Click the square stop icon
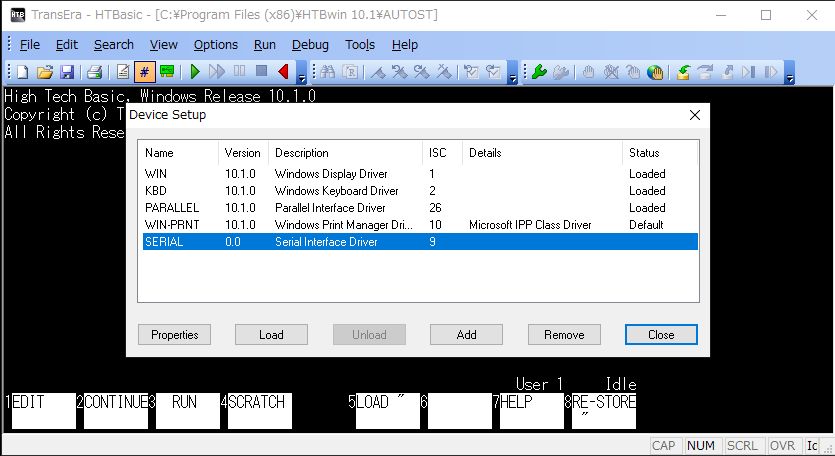835x456 pixels. (x=261, y=71)
